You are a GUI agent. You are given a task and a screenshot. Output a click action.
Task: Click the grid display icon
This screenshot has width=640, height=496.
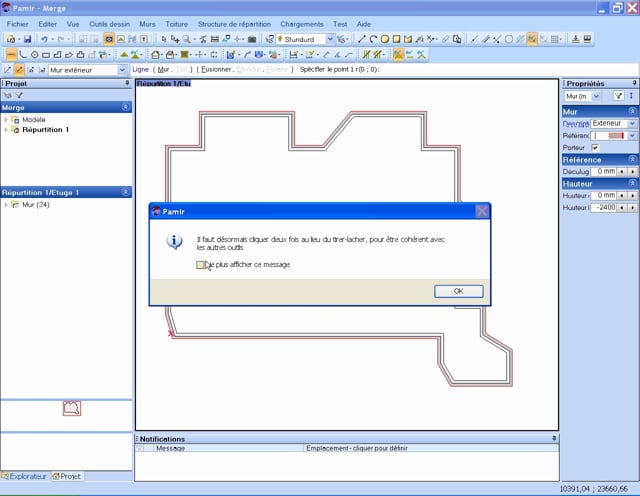tap(554, 39)
